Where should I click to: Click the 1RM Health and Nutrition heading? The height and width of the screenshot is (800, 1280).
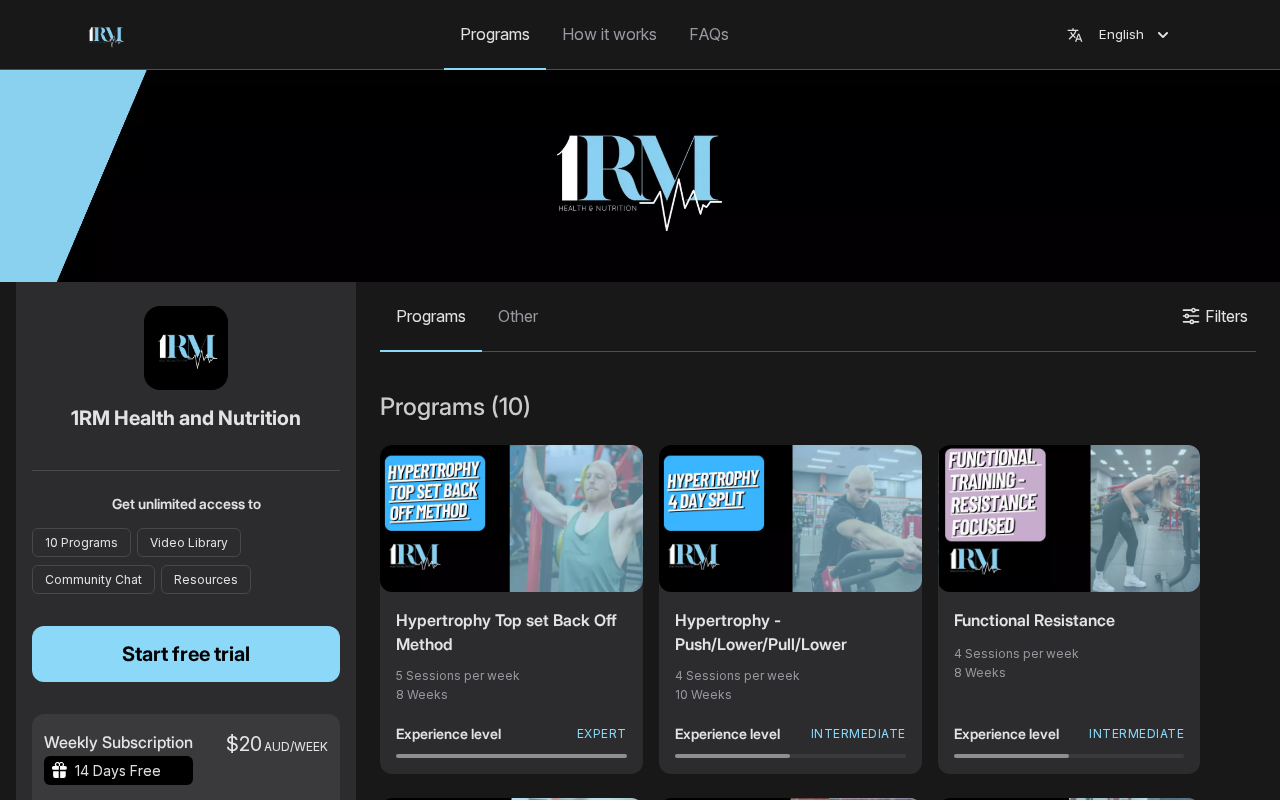point(186,418)
